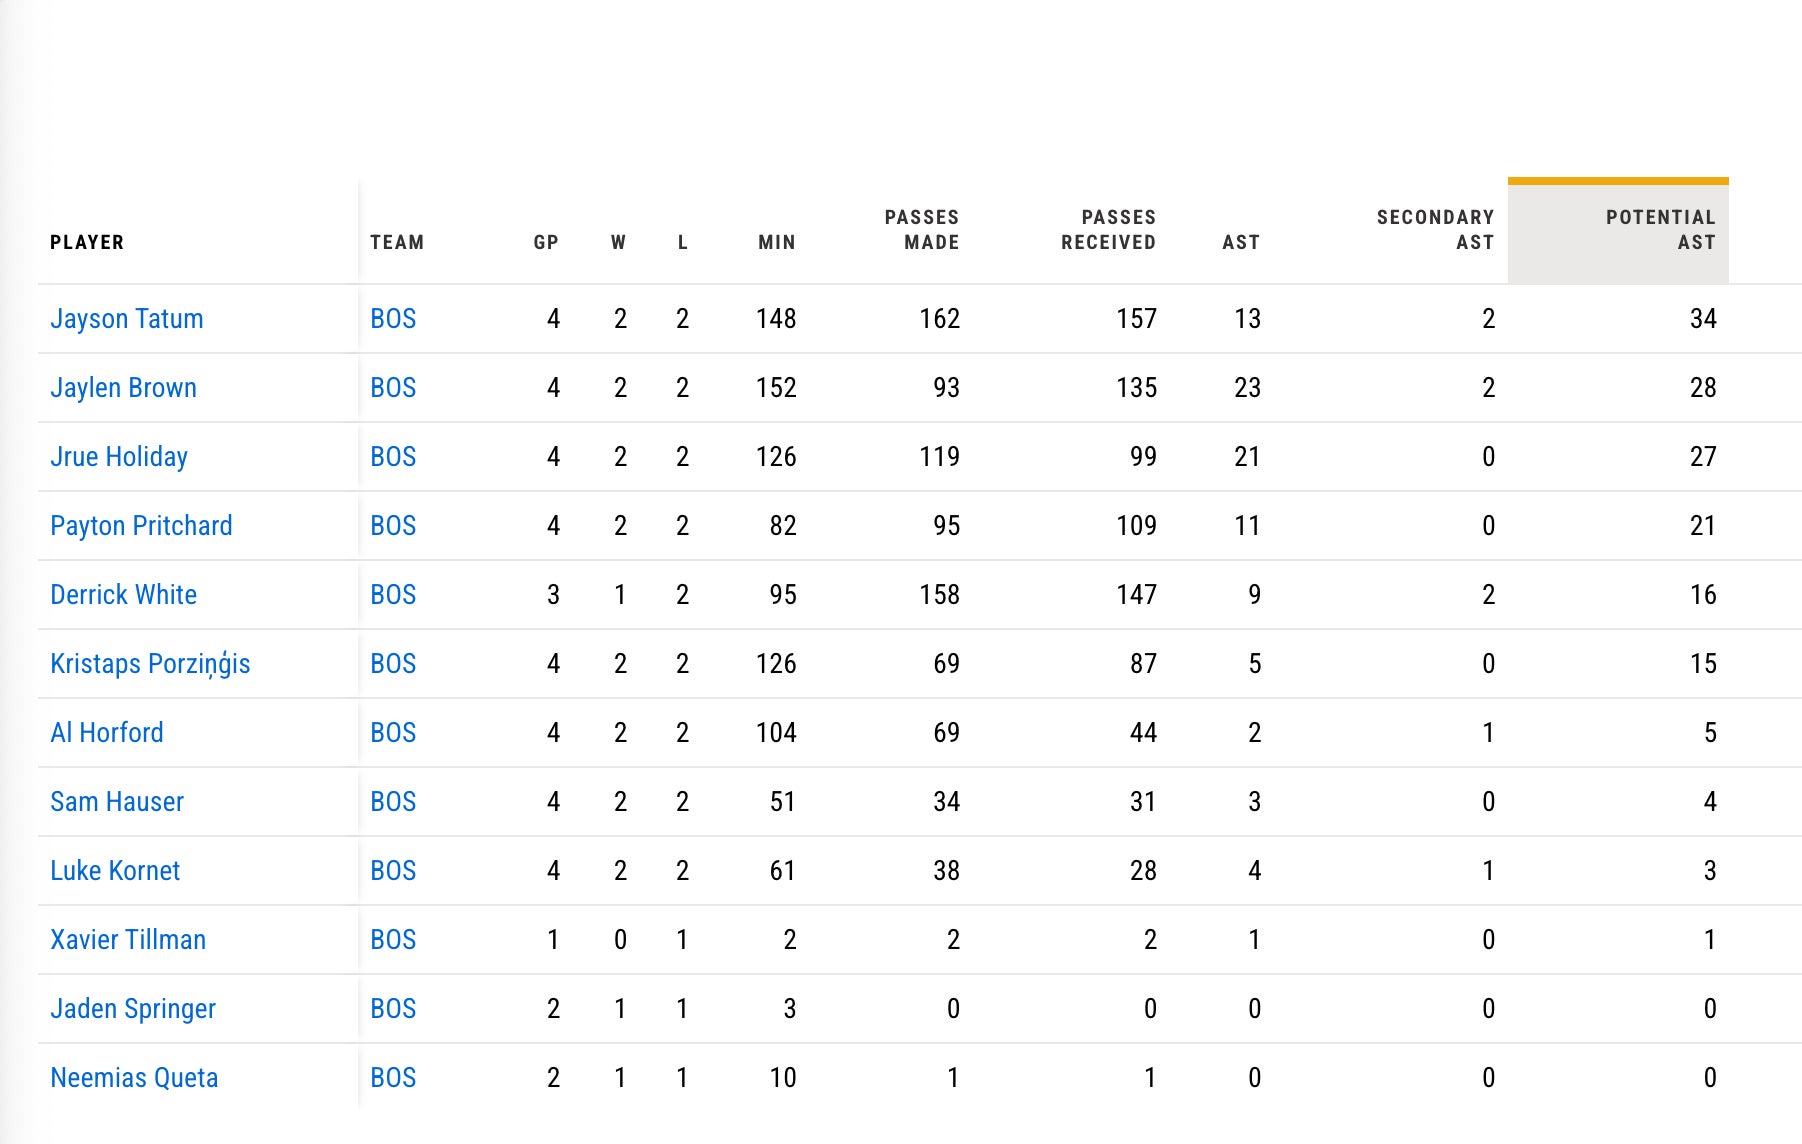The image size is (1802, 1144).
Task: Open Neemias Queta's player link
Action: coord(134,1078)
